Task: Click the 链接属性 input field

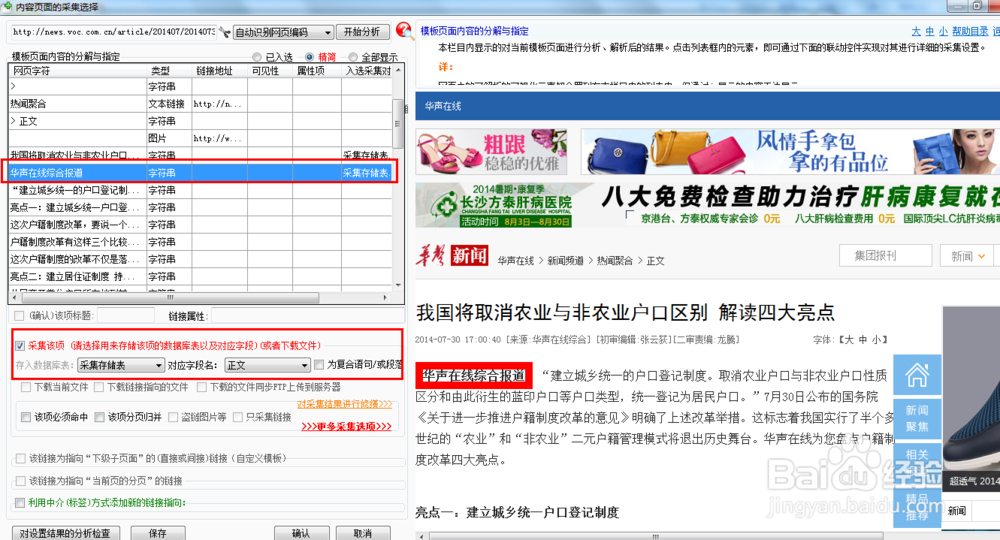Action: (307, 316)
